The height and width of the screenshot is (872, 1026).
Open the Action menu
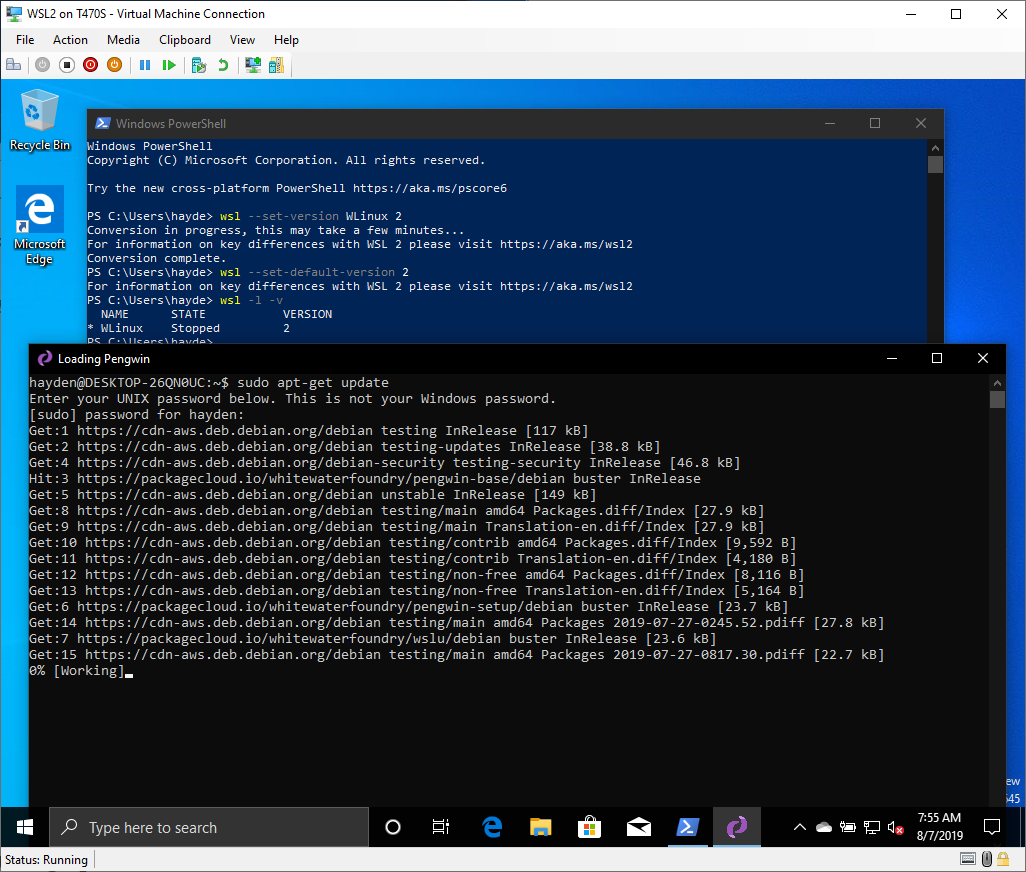70,40
